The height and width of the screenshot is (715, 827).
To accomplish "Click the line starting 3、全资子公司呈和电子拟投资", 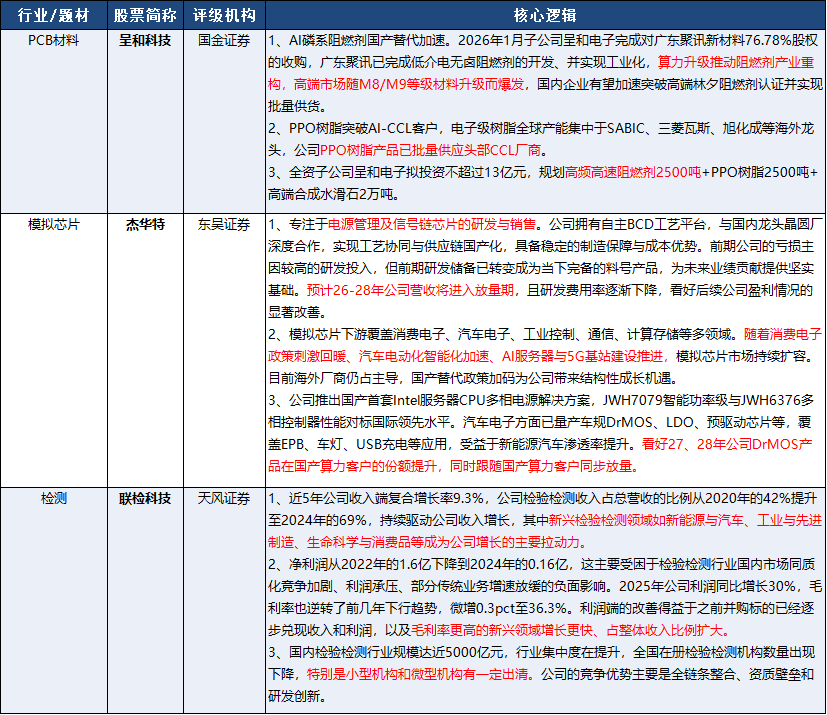I will click(x=543, y=172).
